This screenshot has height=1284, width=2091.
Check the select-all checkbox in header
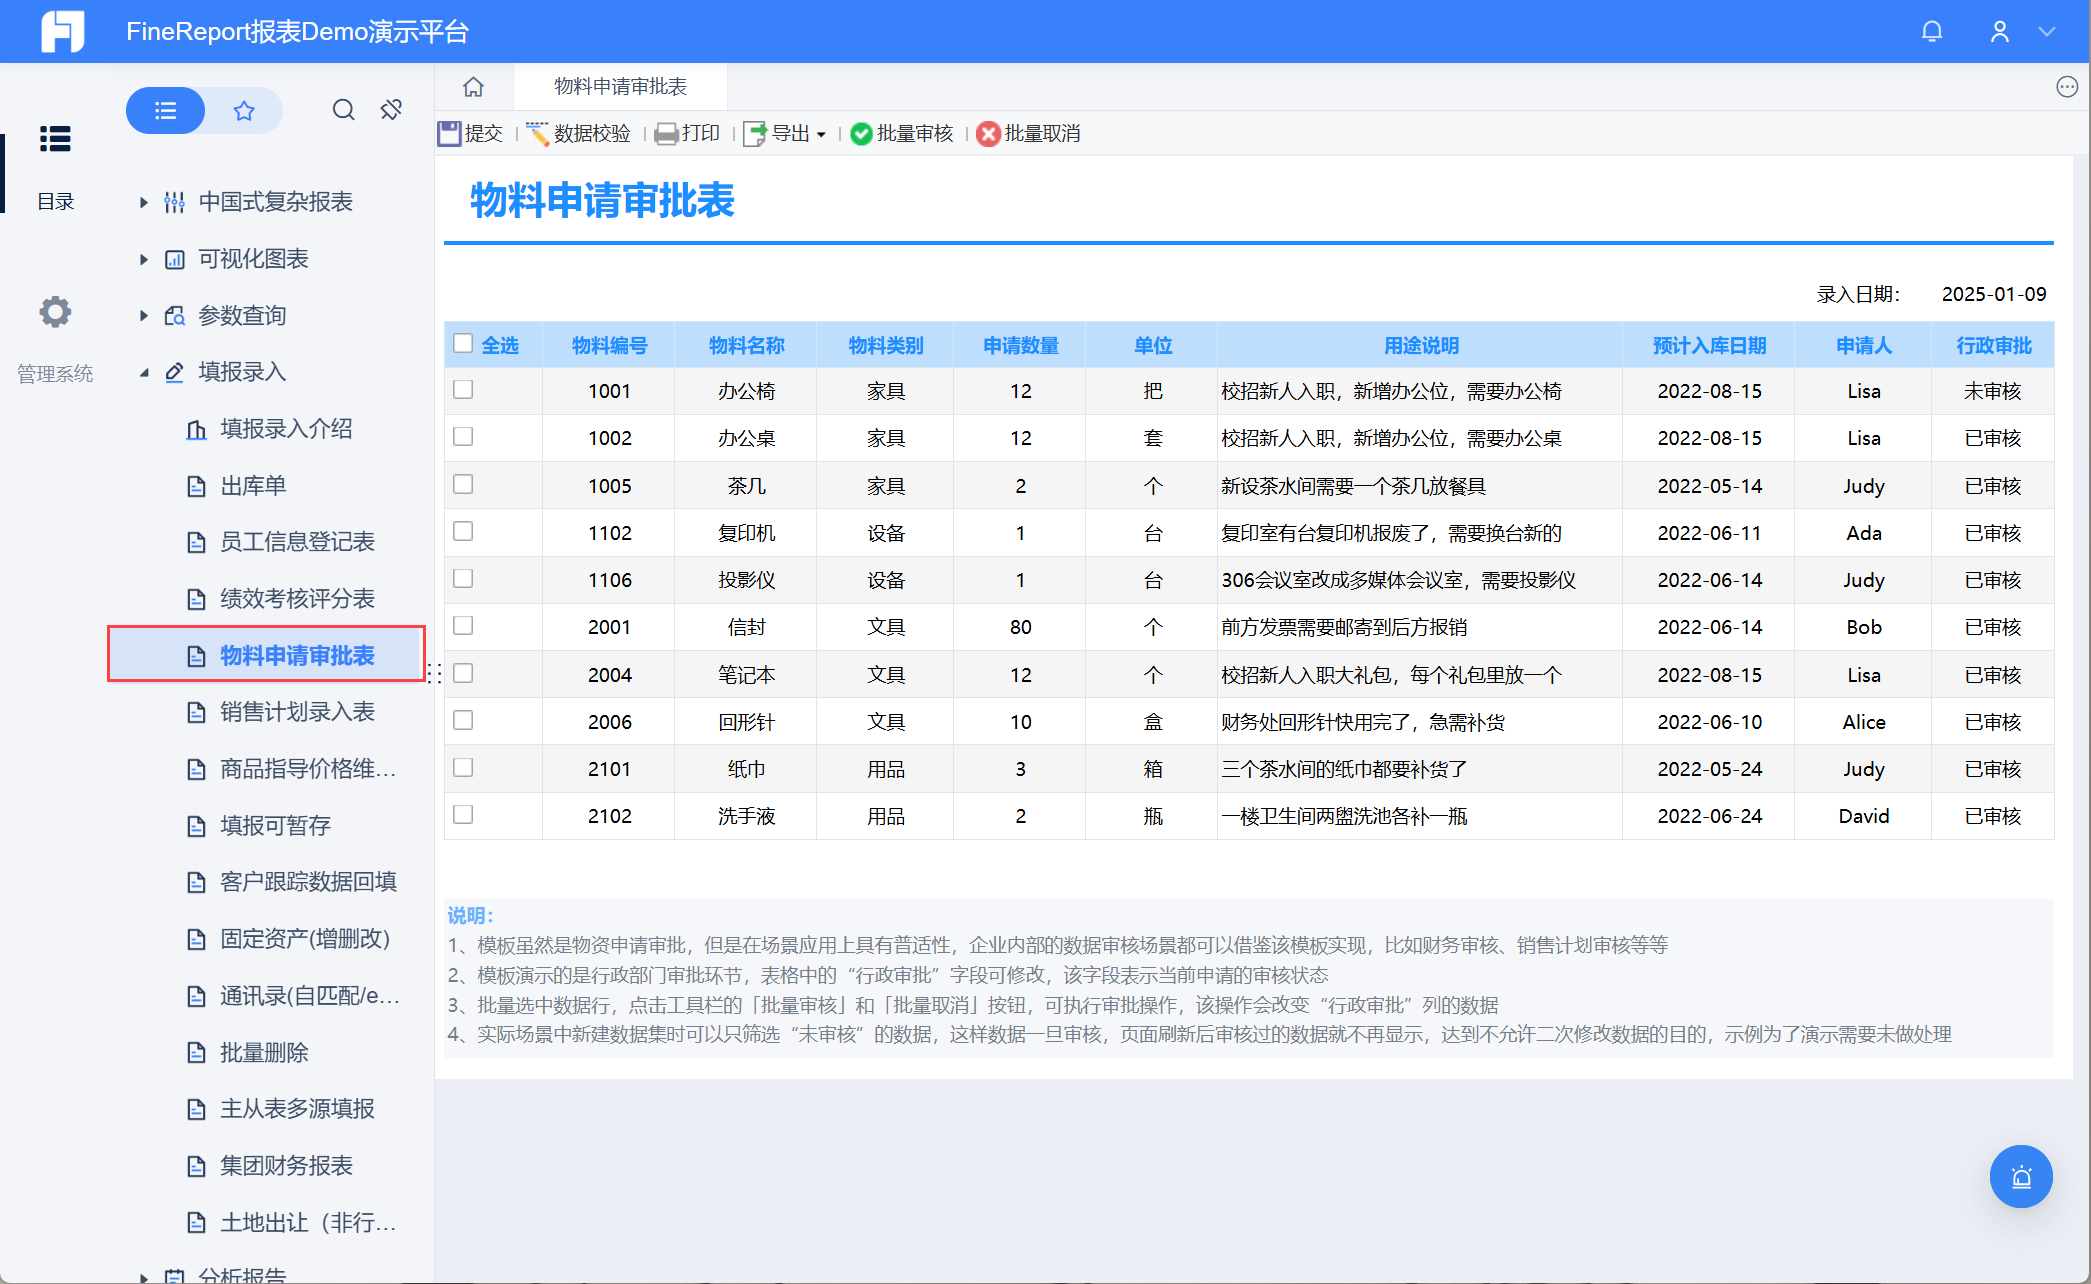tap(463, 344)
